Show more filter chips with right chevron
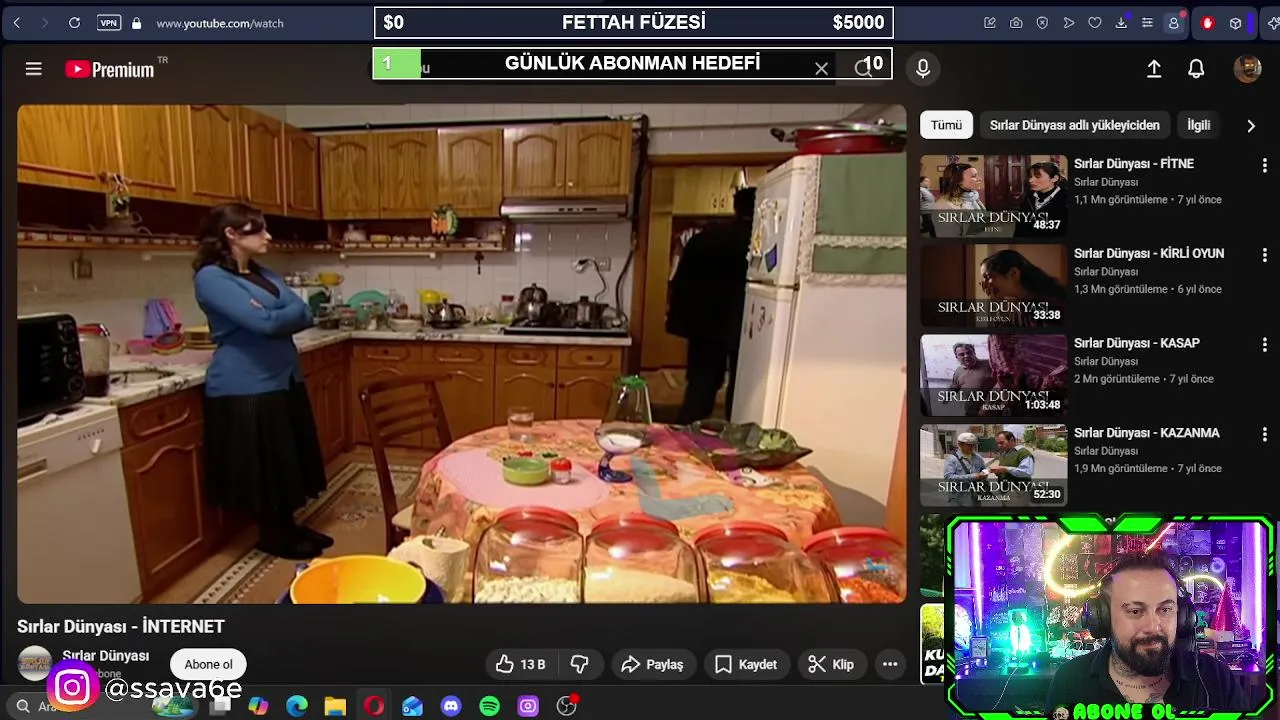Screen dimensions: 1280x720 click(1250, 125)
